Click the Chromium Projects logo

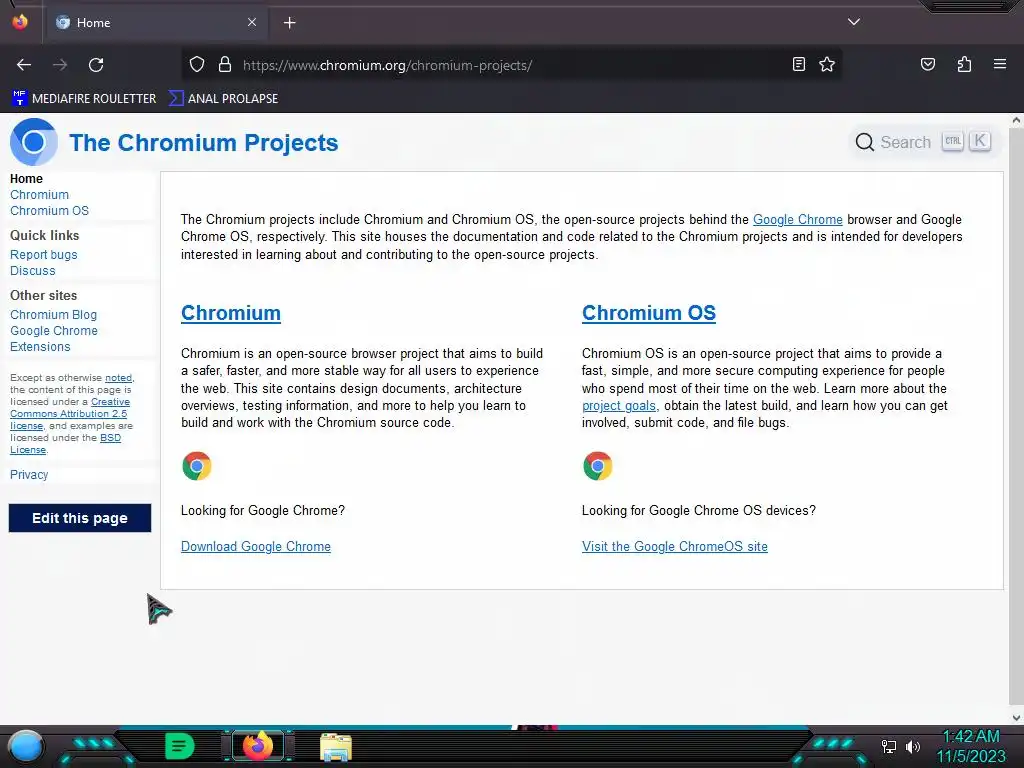click(33, 142)
